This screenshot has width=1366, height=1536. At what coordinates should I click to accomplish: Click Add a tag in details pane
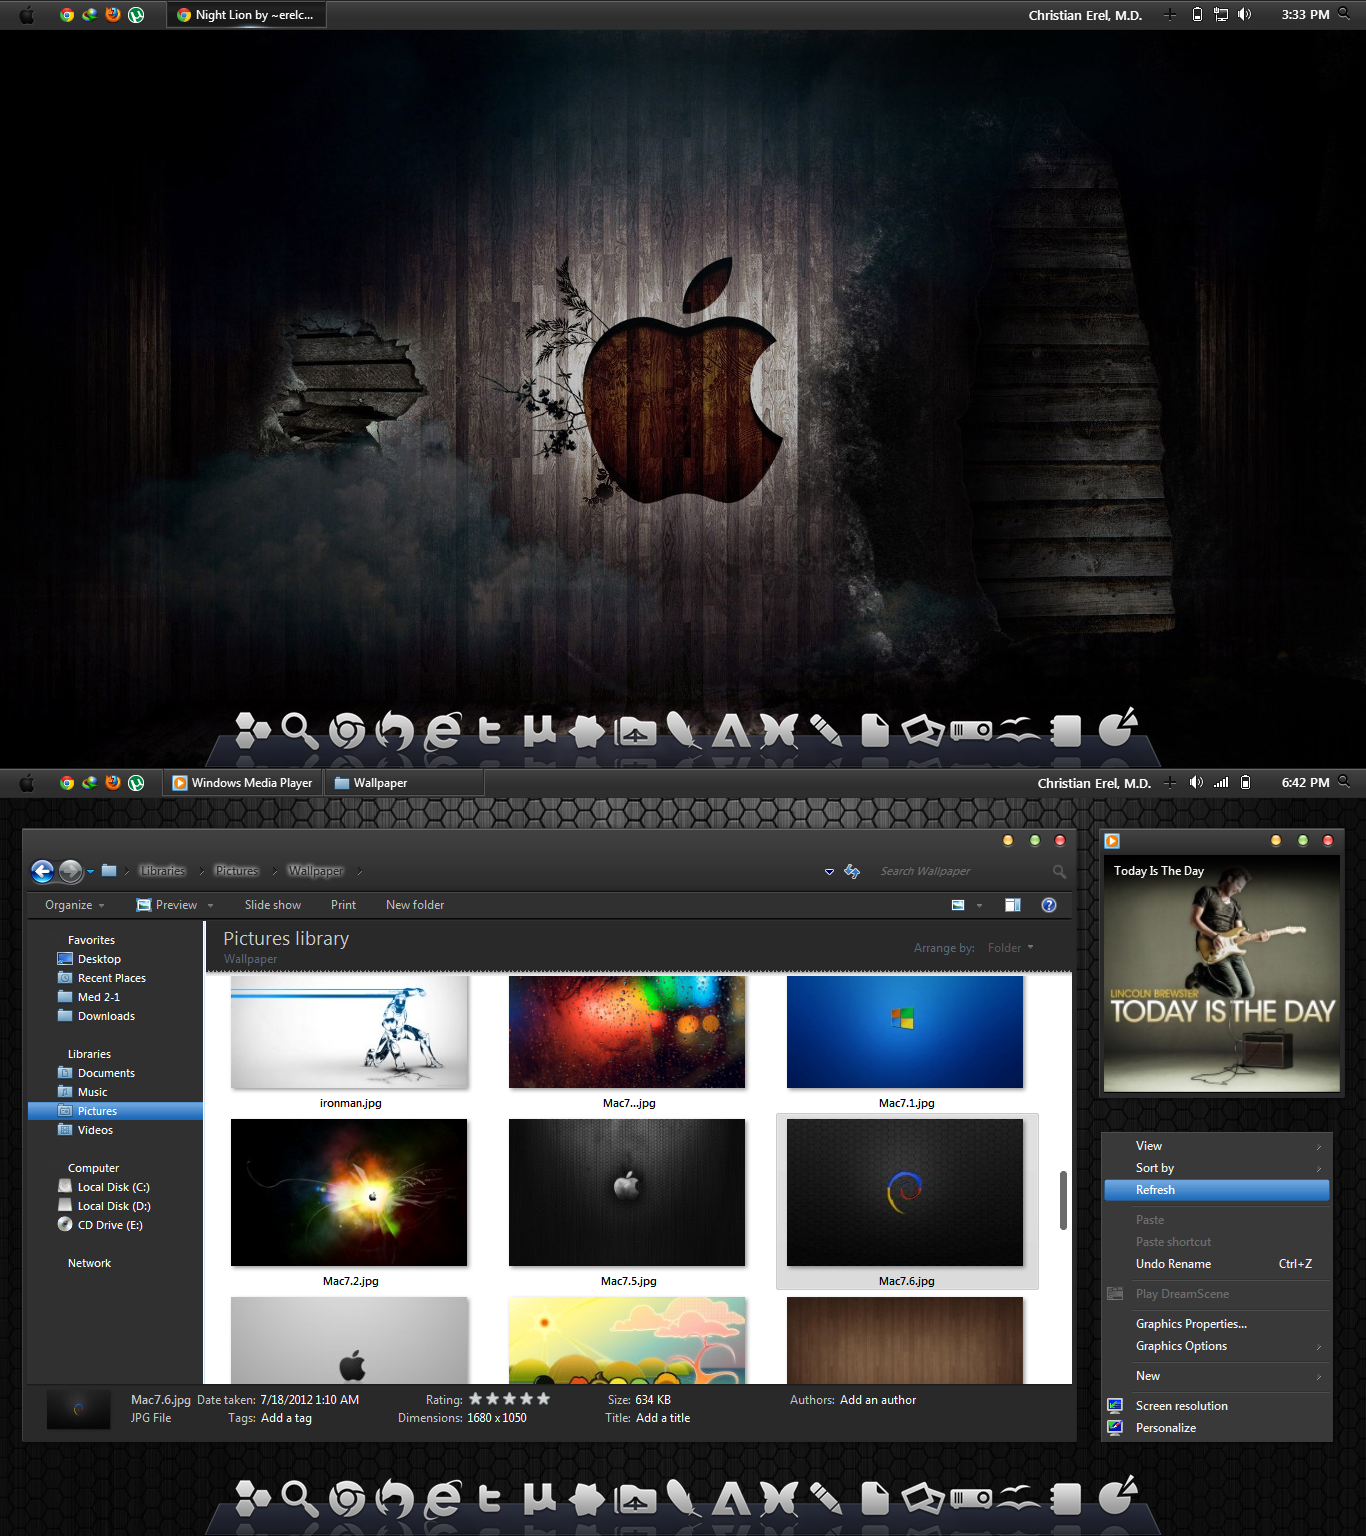click(286, 1418)
